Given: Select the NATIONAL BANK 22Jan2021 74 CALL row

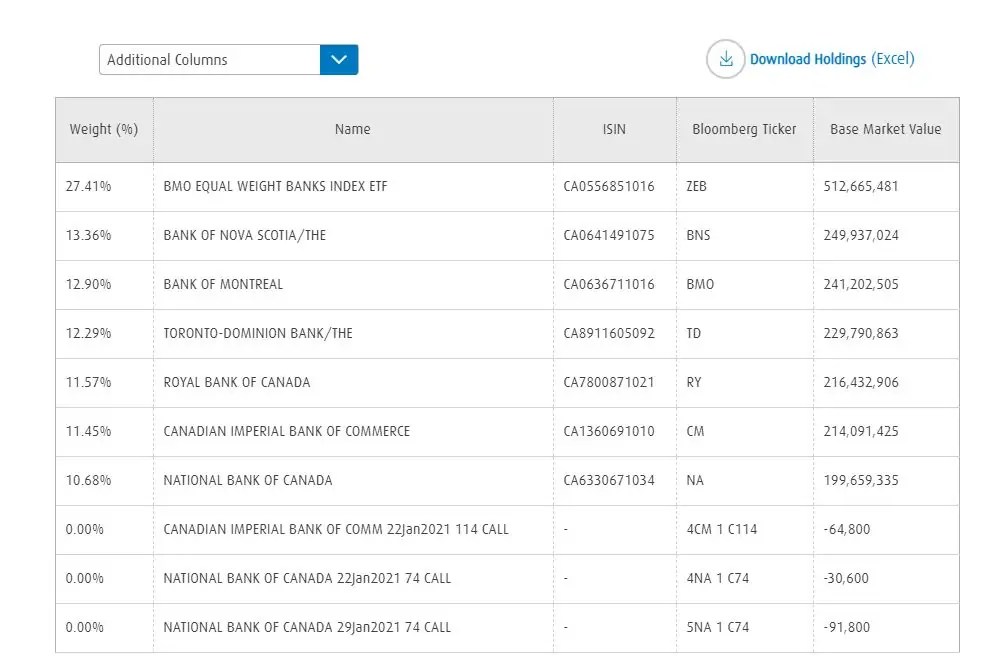Looking at the screenshot, I should (x=305, y=578).
